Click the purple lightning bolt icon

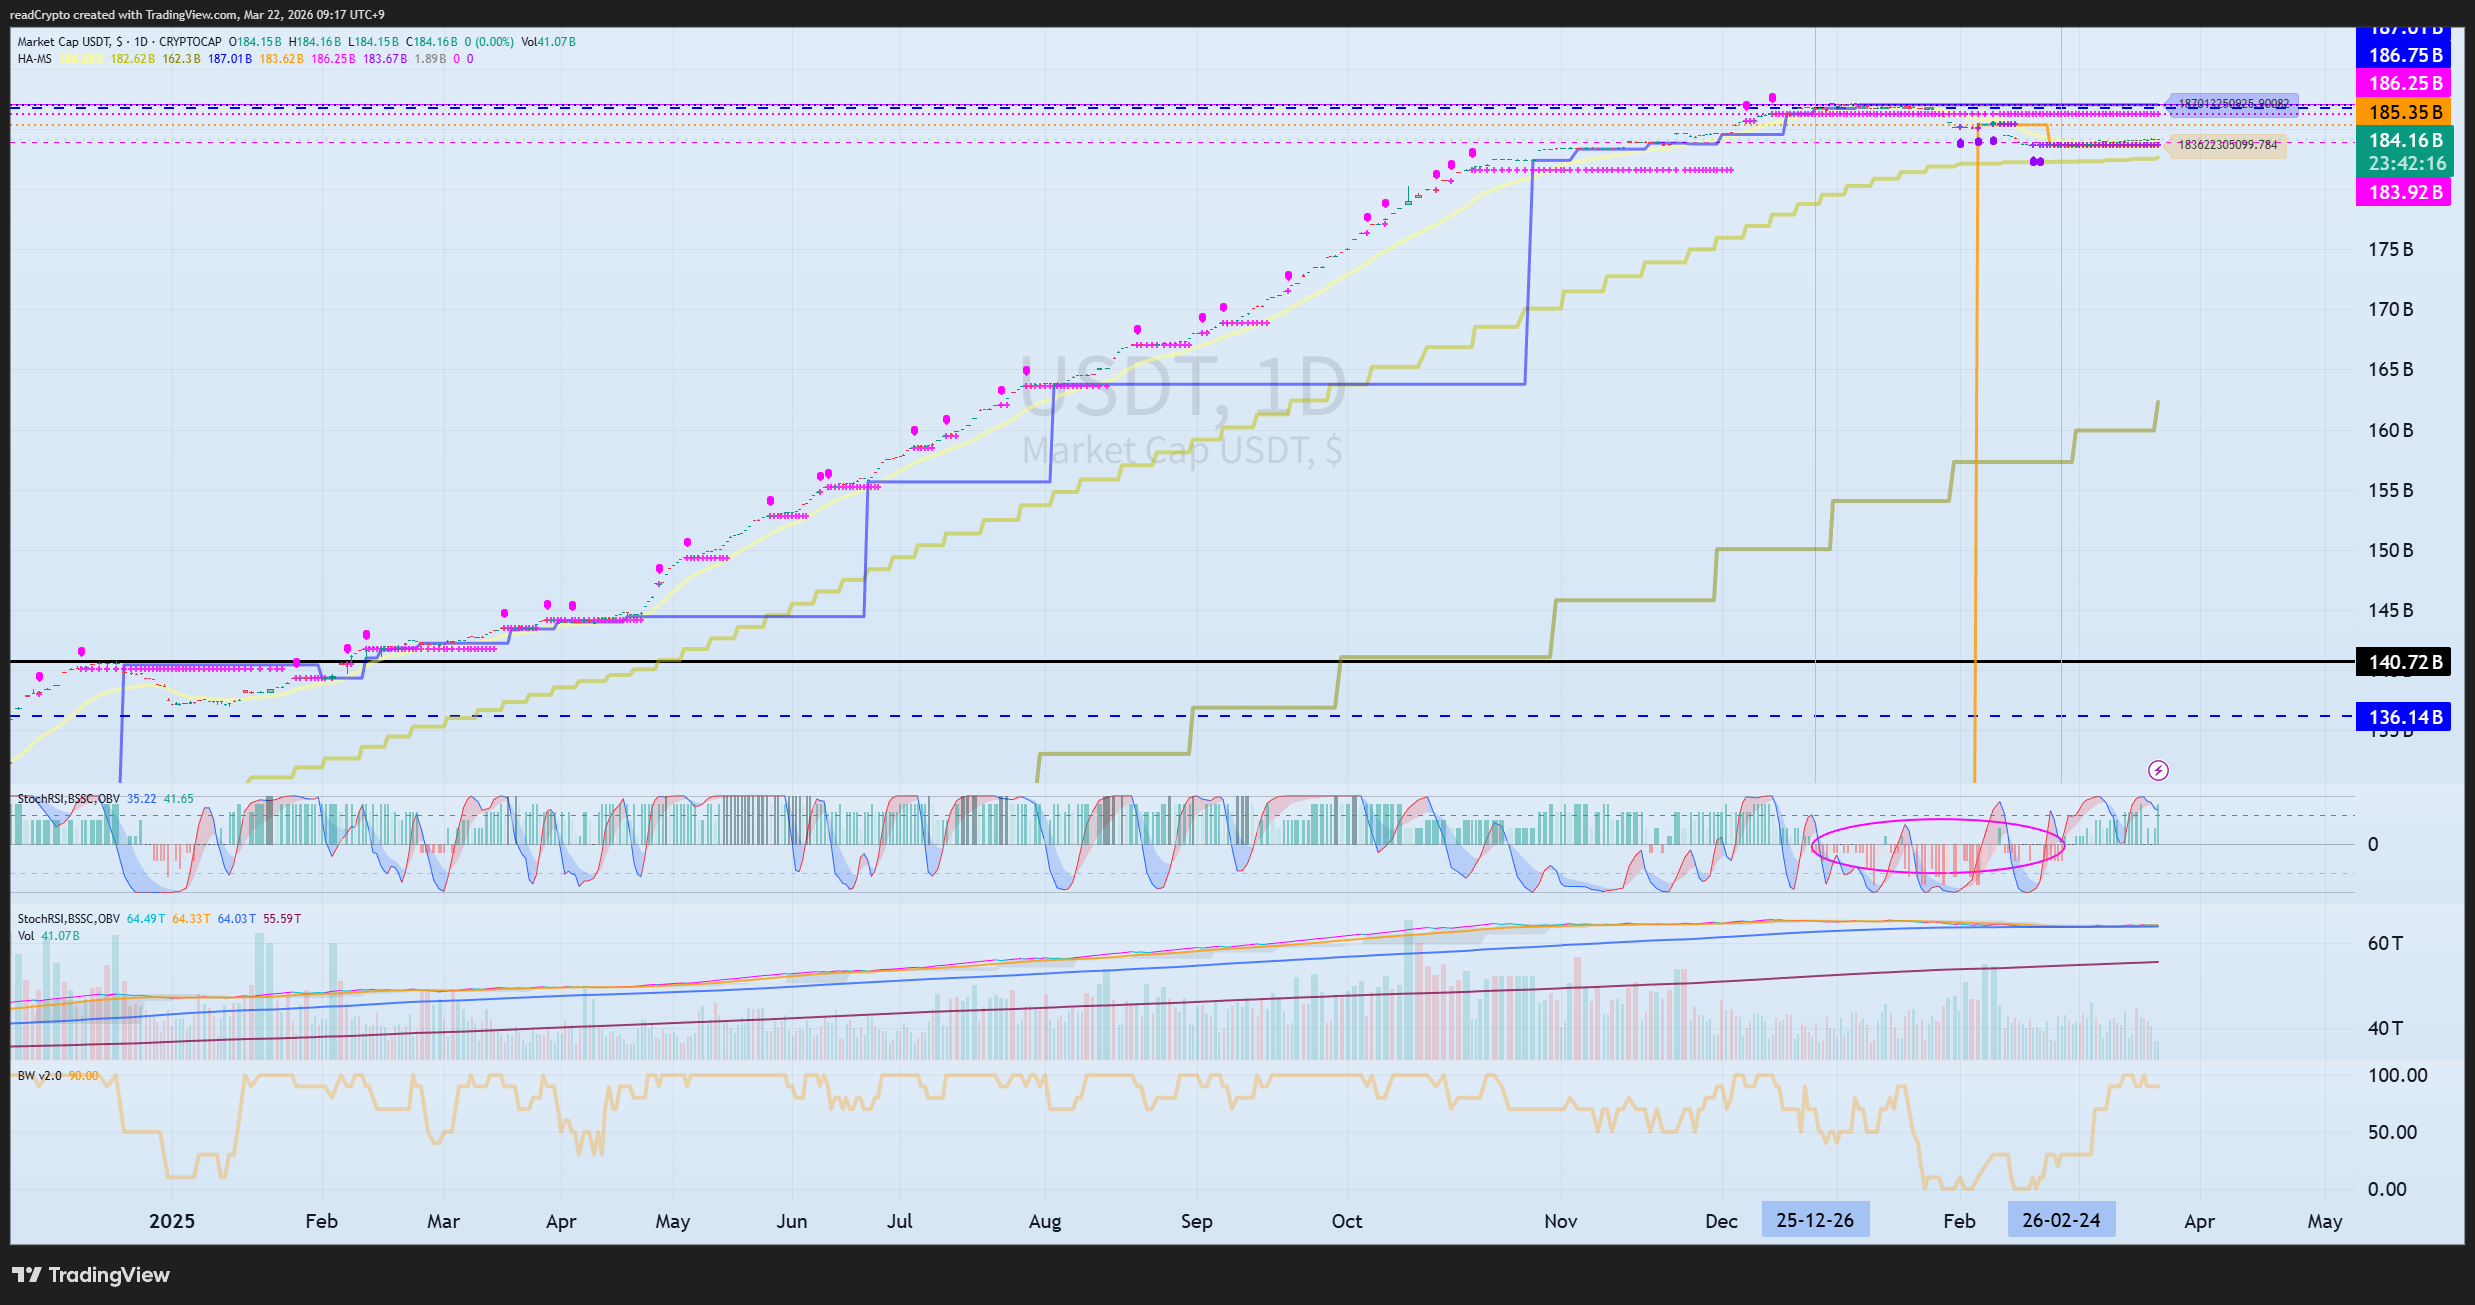(x=2158, y=770)
